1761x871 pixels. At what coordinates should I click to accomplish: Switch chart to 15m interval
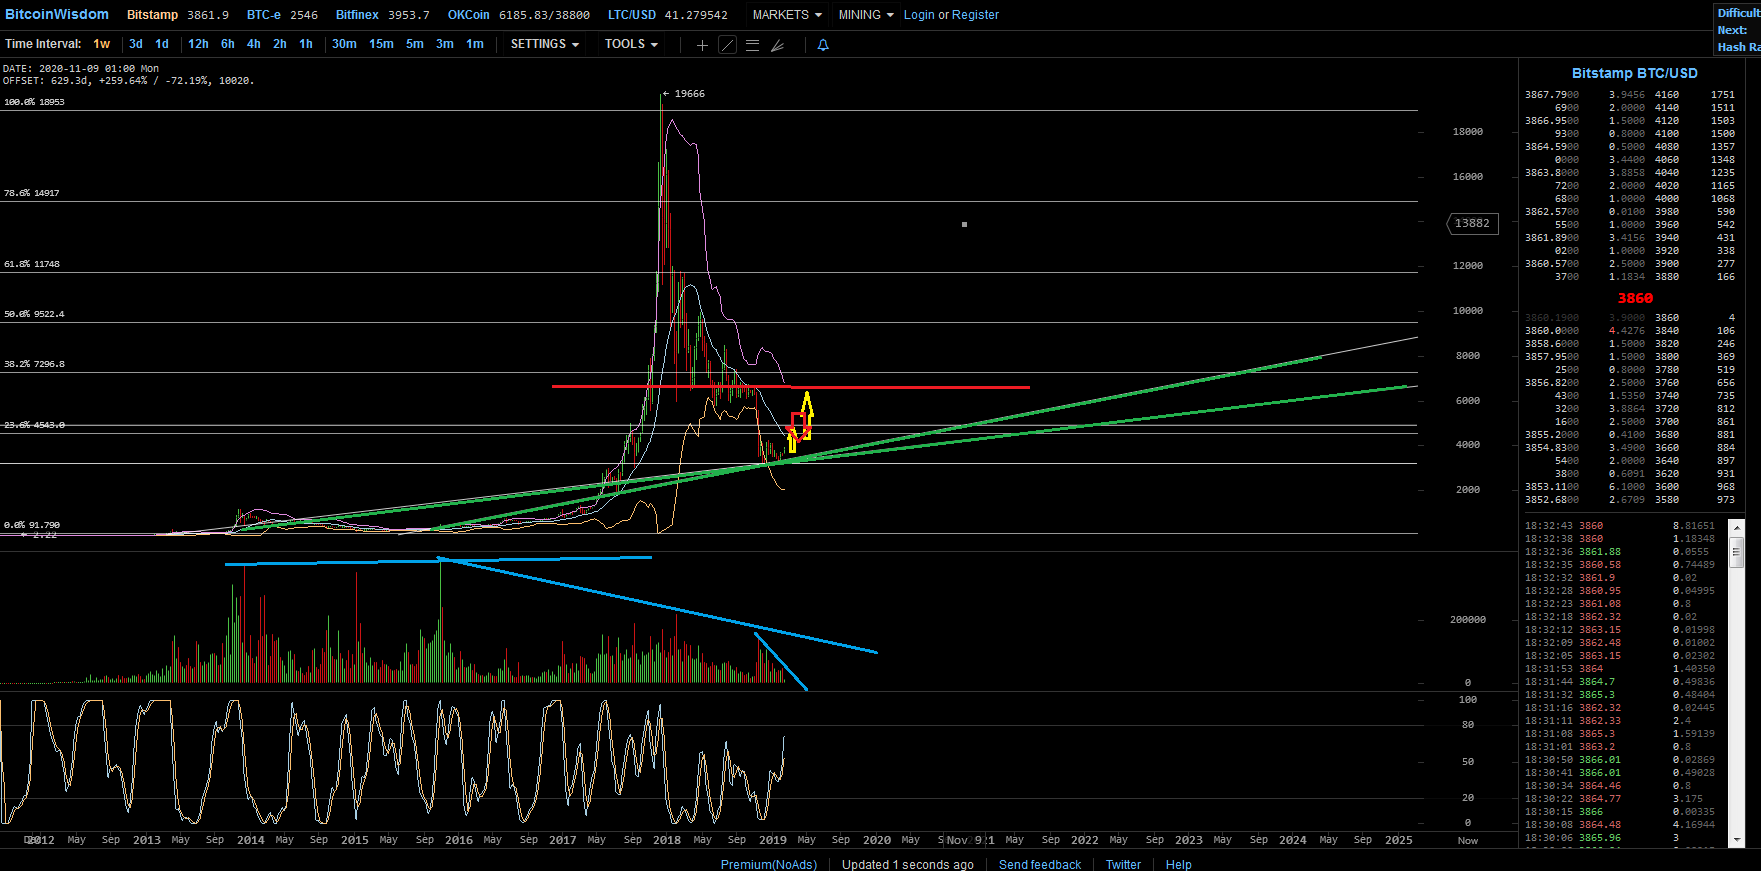[381, 44]
